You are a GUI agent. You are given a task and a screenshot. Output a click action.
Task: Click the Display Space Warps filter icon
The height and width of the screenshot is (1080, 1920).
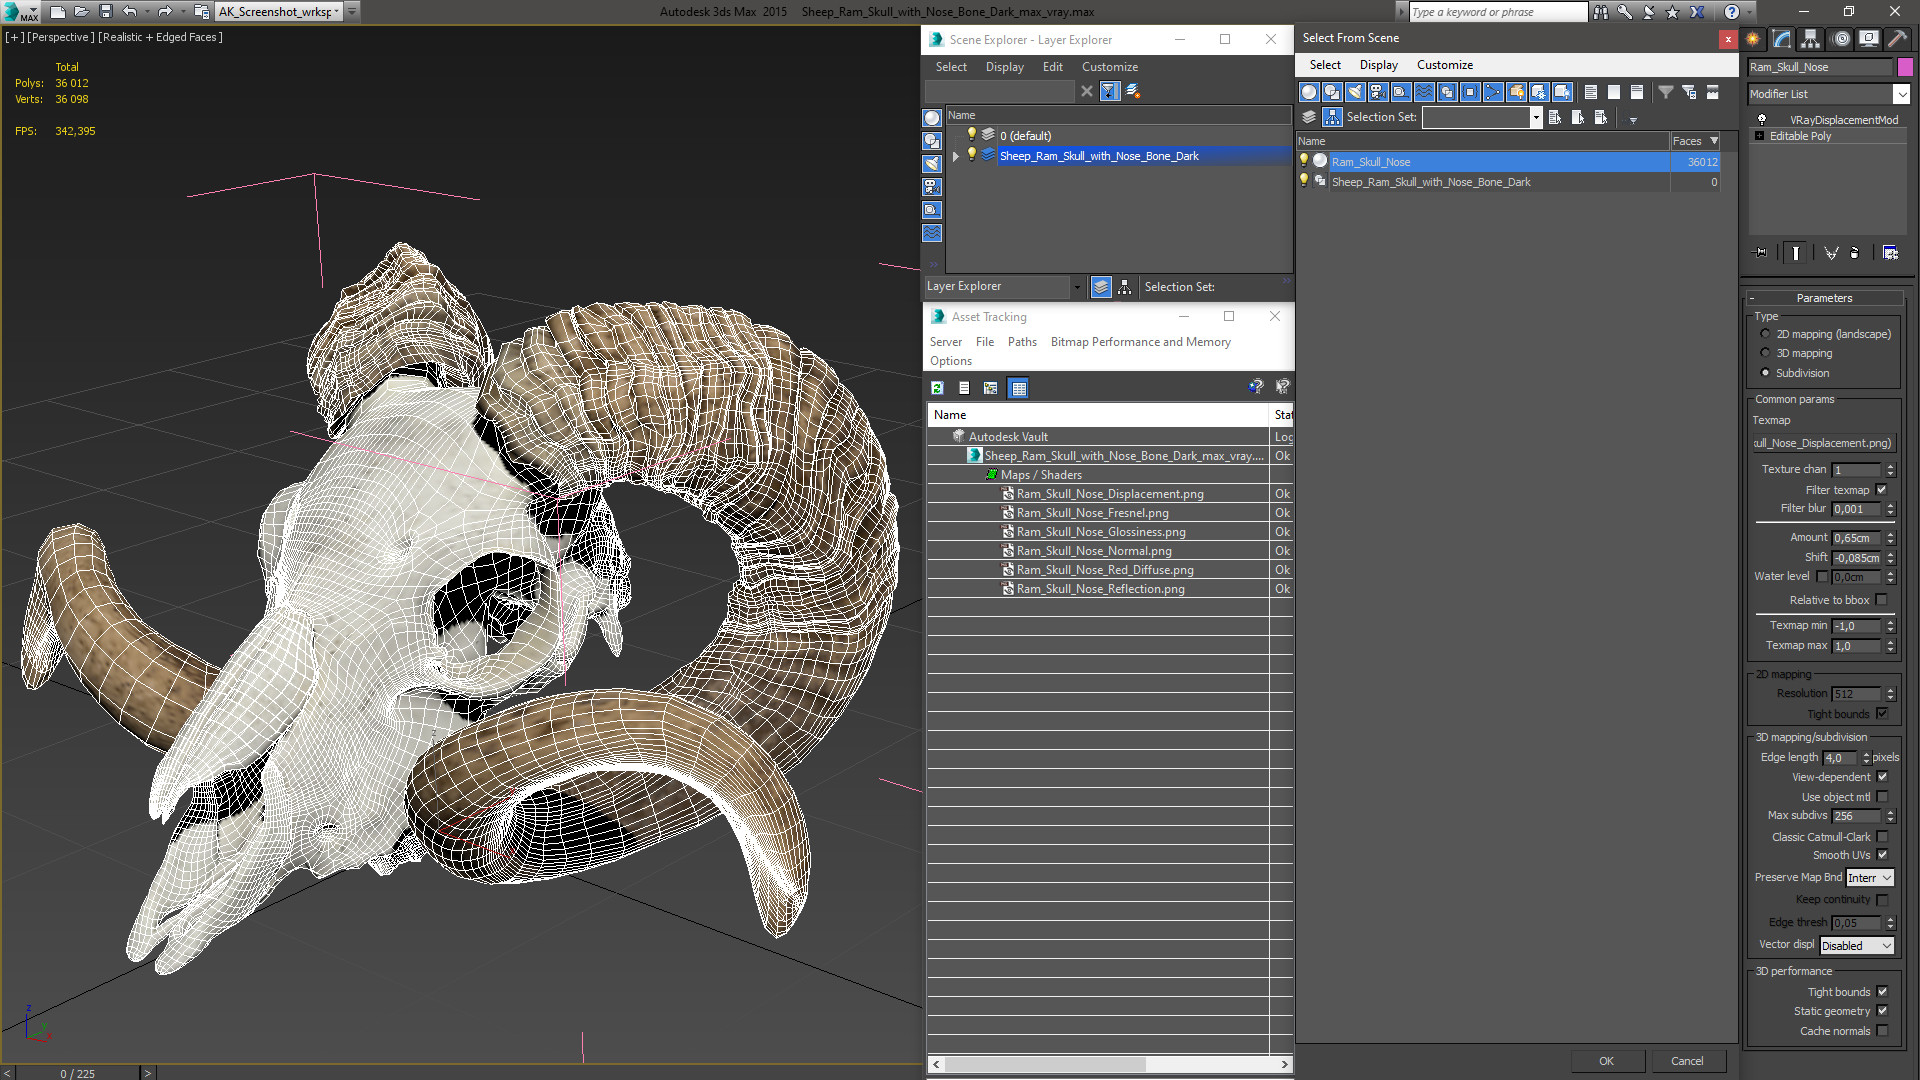pos(1424,92)
